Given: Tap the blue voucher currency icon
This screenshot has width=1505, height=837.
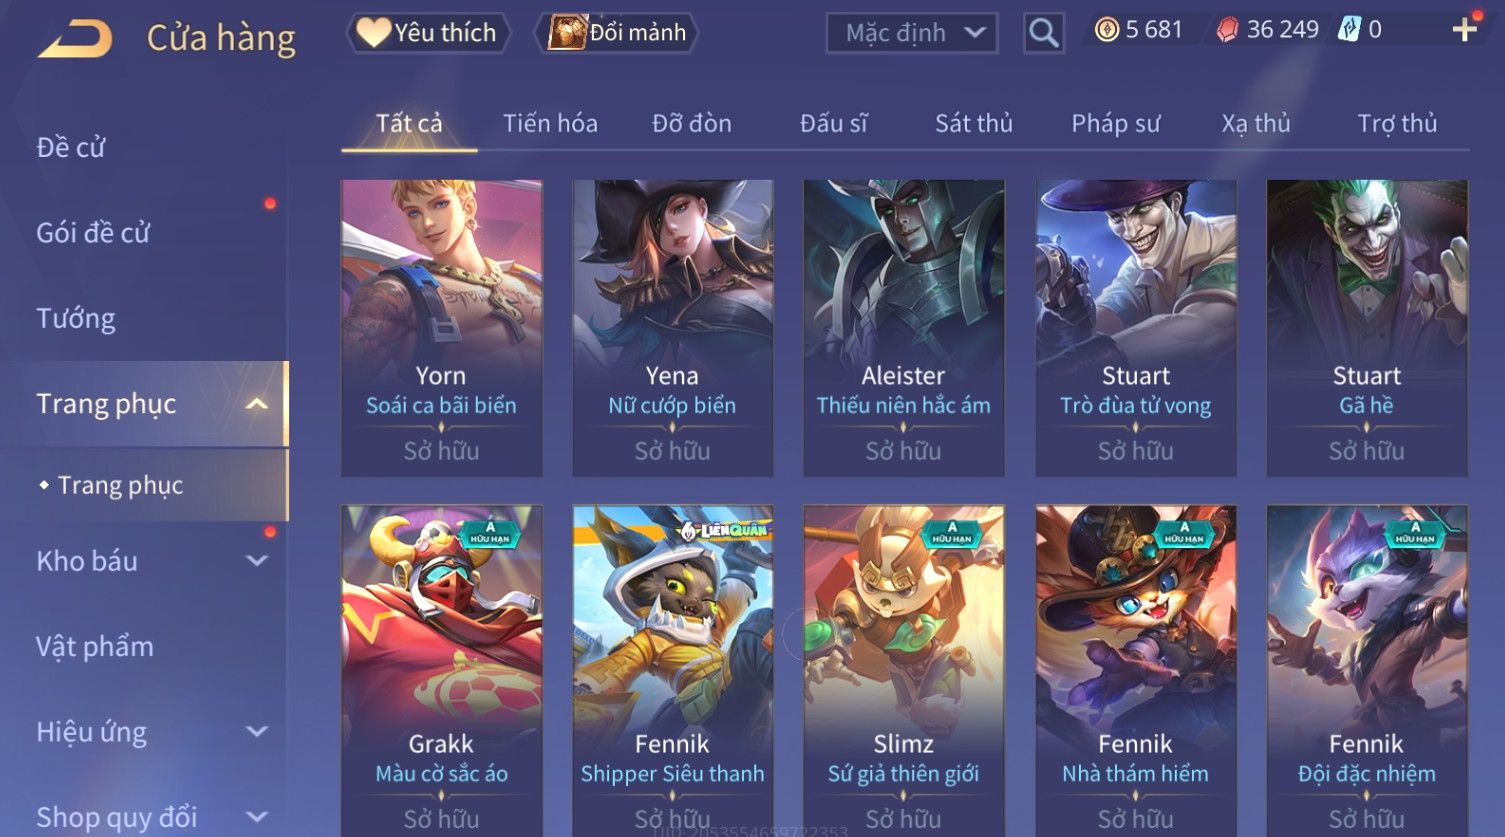Looking at the screenshot, I should click(x=1350, y=30).
